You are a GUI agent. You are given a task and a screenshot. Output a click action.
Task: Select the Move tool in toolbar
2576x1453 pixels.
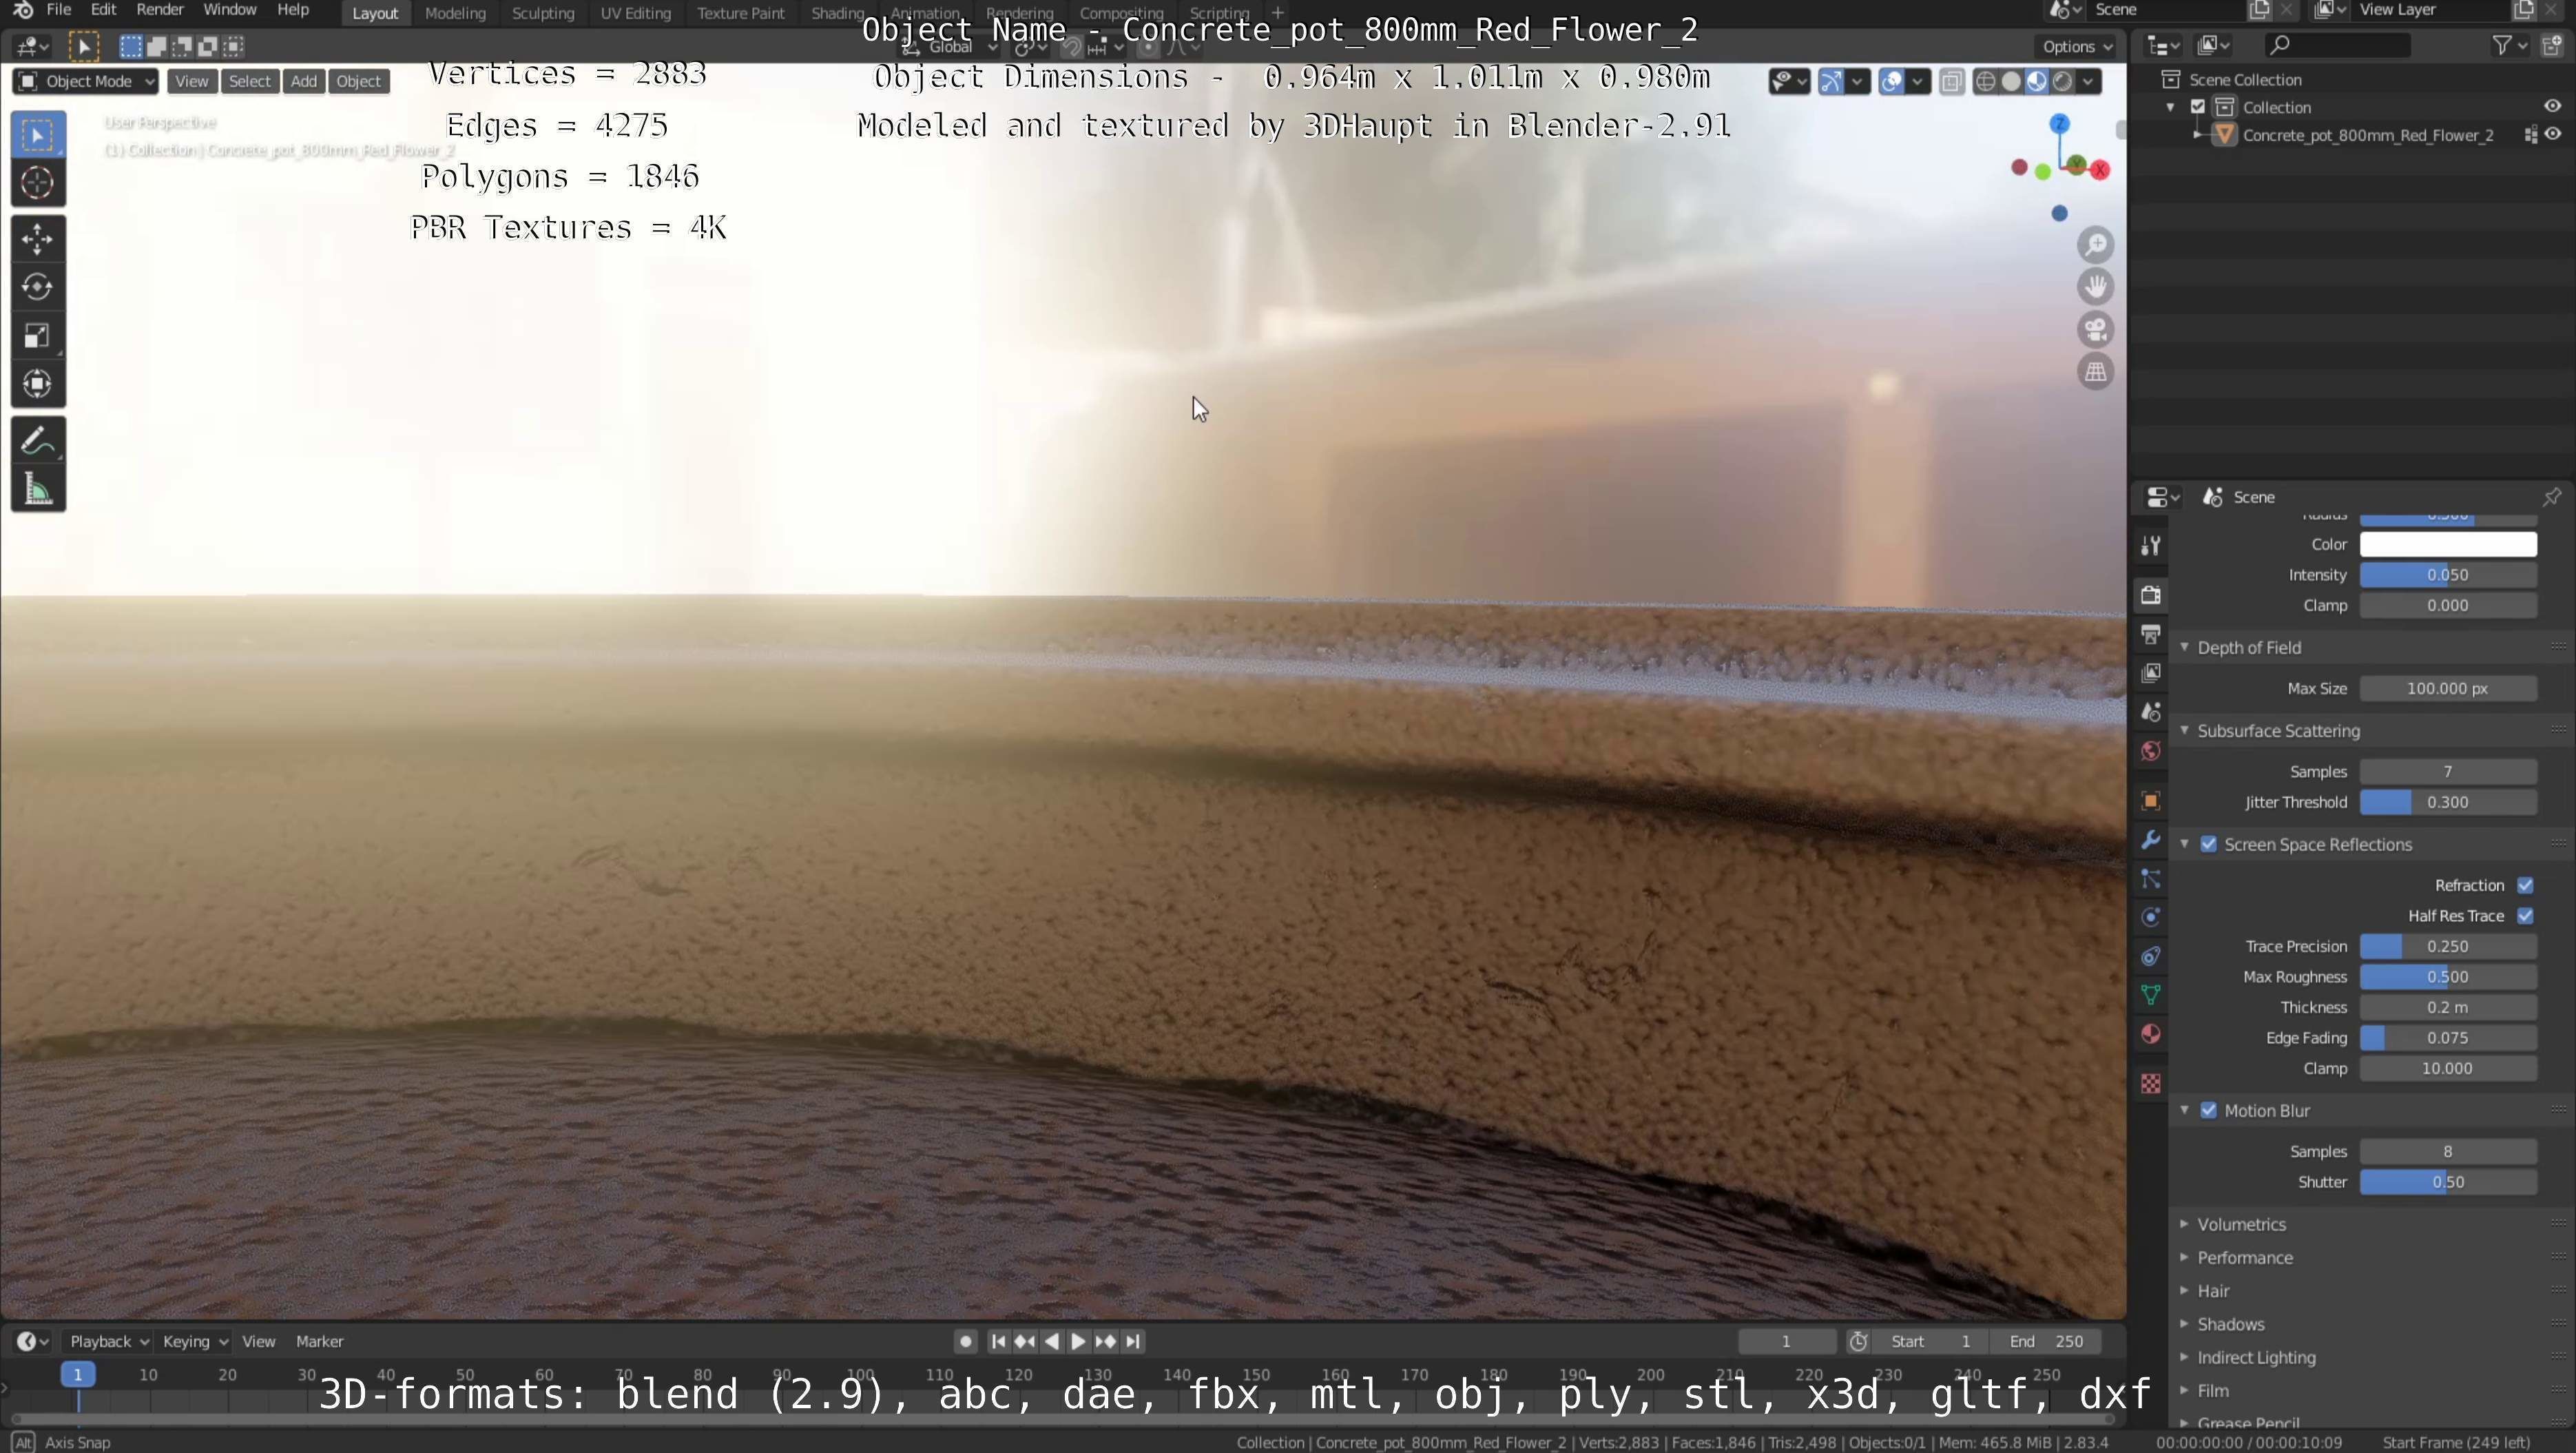click(37, 239)
